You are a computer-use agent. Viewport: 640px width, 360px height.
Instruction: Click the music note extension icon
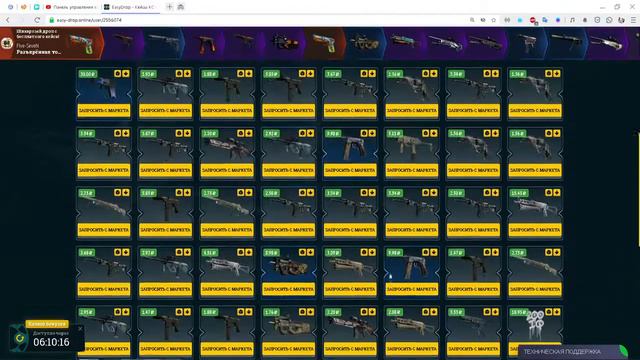coord(572,20)
